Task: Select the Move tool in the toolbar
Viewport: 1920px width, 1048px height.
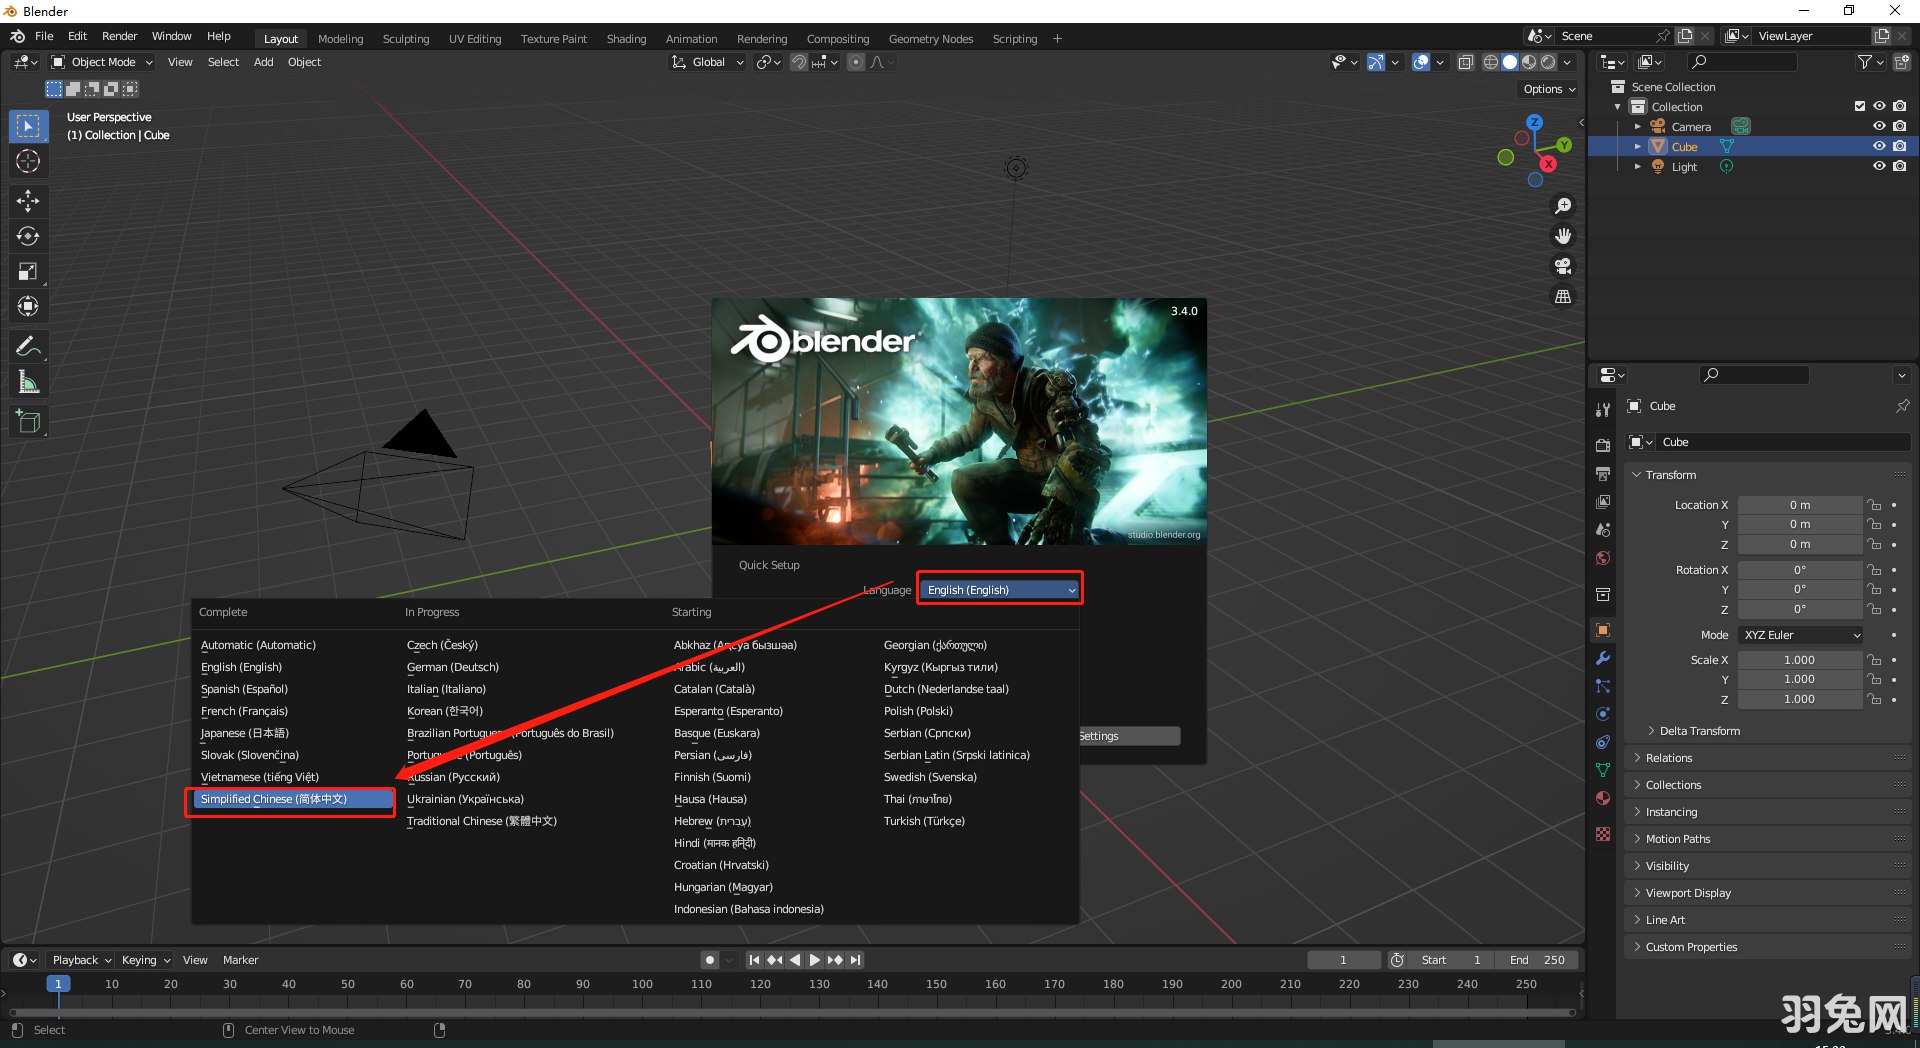Action: [28, 201]
